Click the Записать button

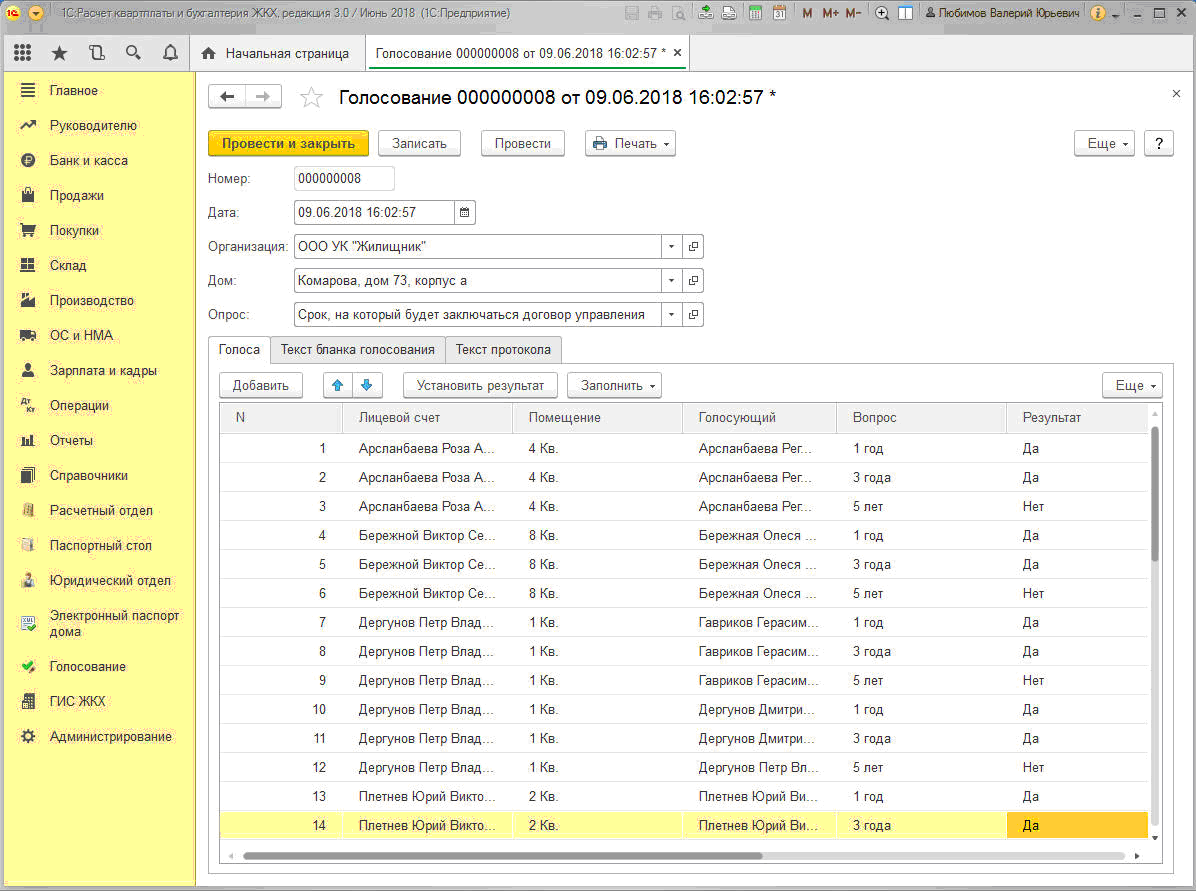pos(419,143)
